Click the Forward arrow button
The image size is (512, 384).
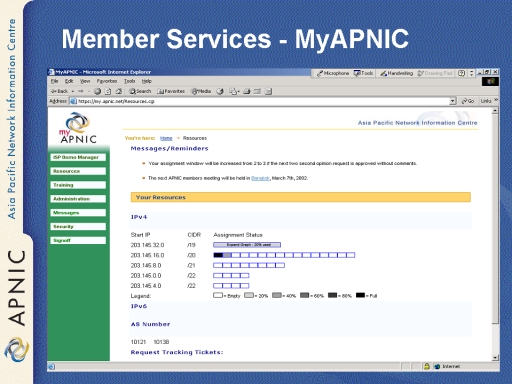(x=81, y=91)
